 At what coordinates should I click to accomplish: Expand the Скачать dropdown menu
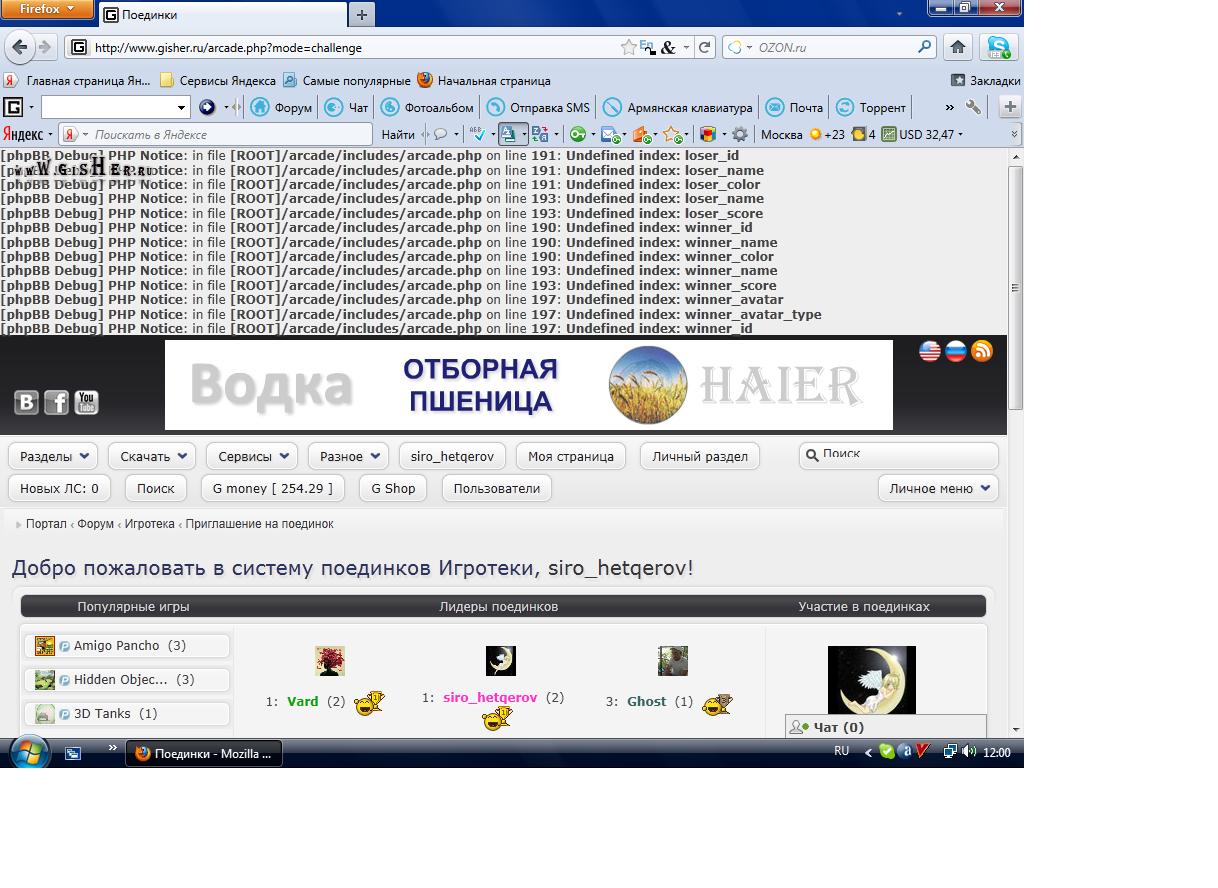[153, 456]
